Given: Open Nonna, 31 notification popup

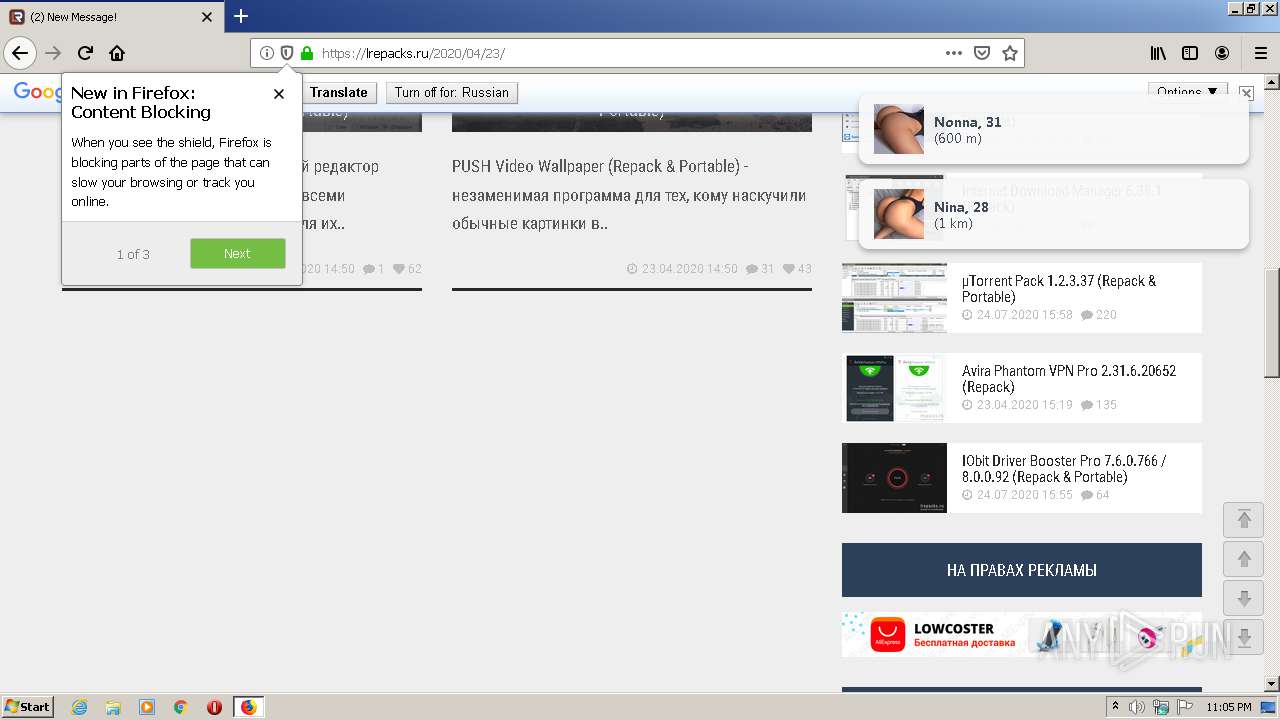Looking at the screenshot, I should (1054, 129).
